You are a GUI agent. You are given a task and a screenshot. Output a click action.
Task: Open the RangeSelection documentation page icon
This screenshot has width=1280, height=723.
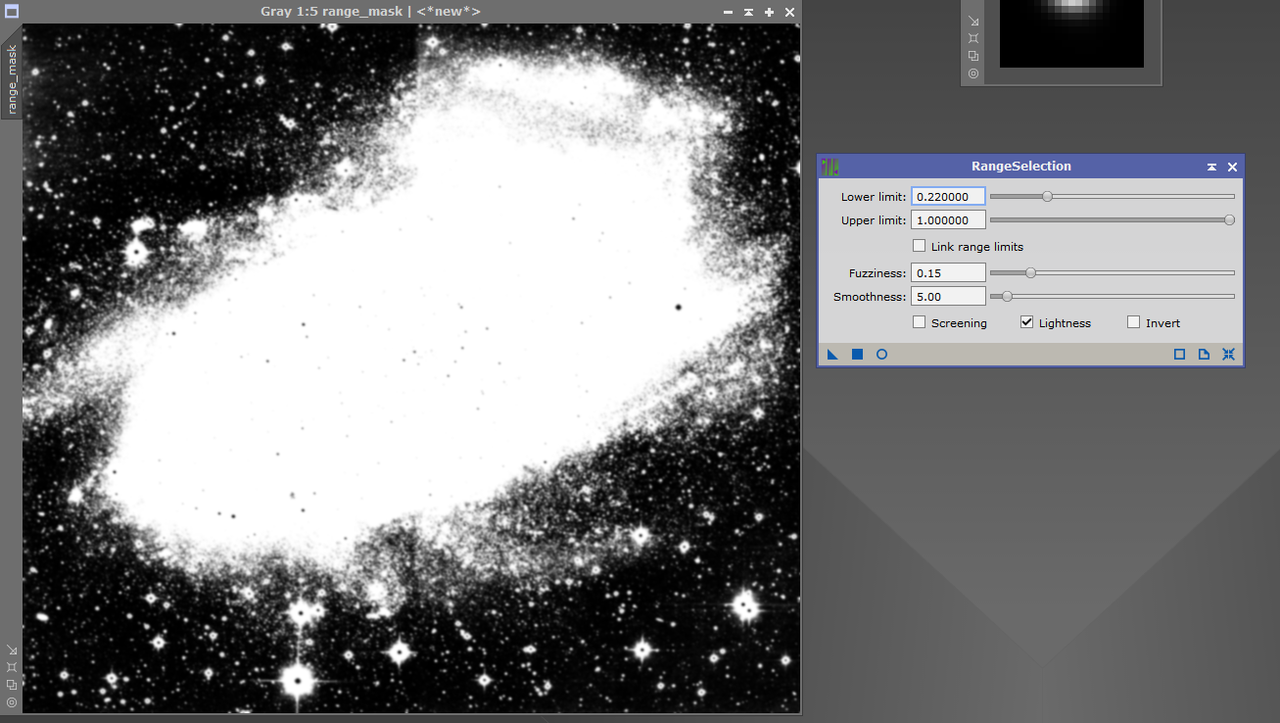[x=1204, y=354]
